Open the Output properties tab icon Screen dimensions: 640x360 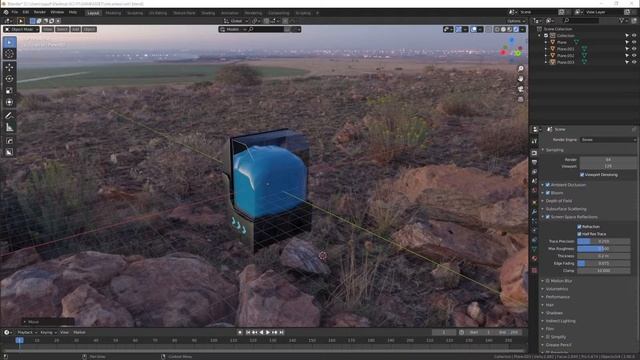click(x=534, y=162)
